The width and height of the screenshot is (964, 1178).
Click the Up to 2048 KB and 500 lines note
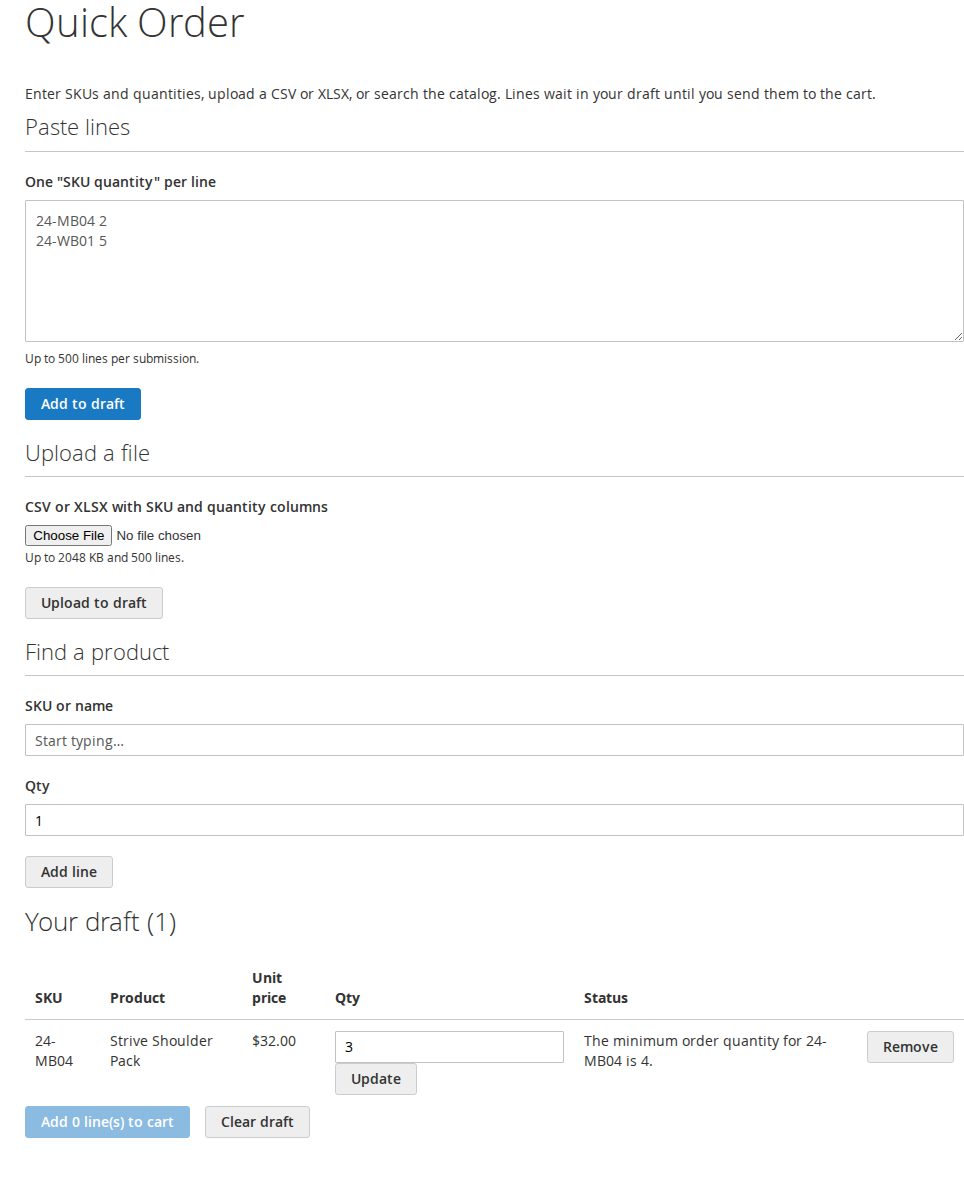pyautogui.click(x=104, y=557)
